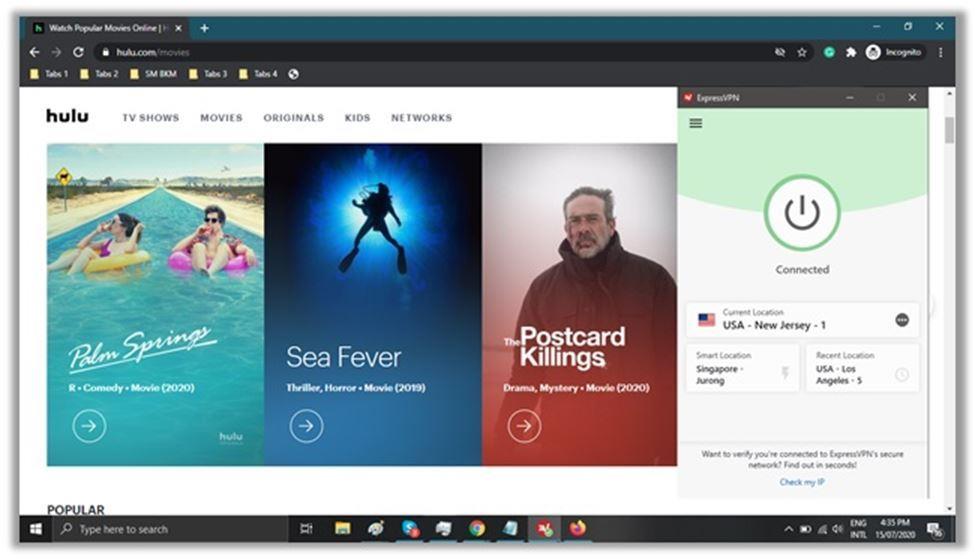975x559 pixels.
Task: Open Palm Springs via its arrow button
Action: coord(89,426)
